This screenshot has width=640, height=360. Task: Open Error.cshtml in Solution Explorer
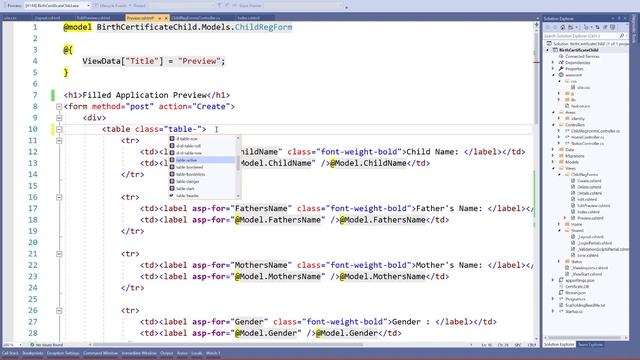coord(588,256)
